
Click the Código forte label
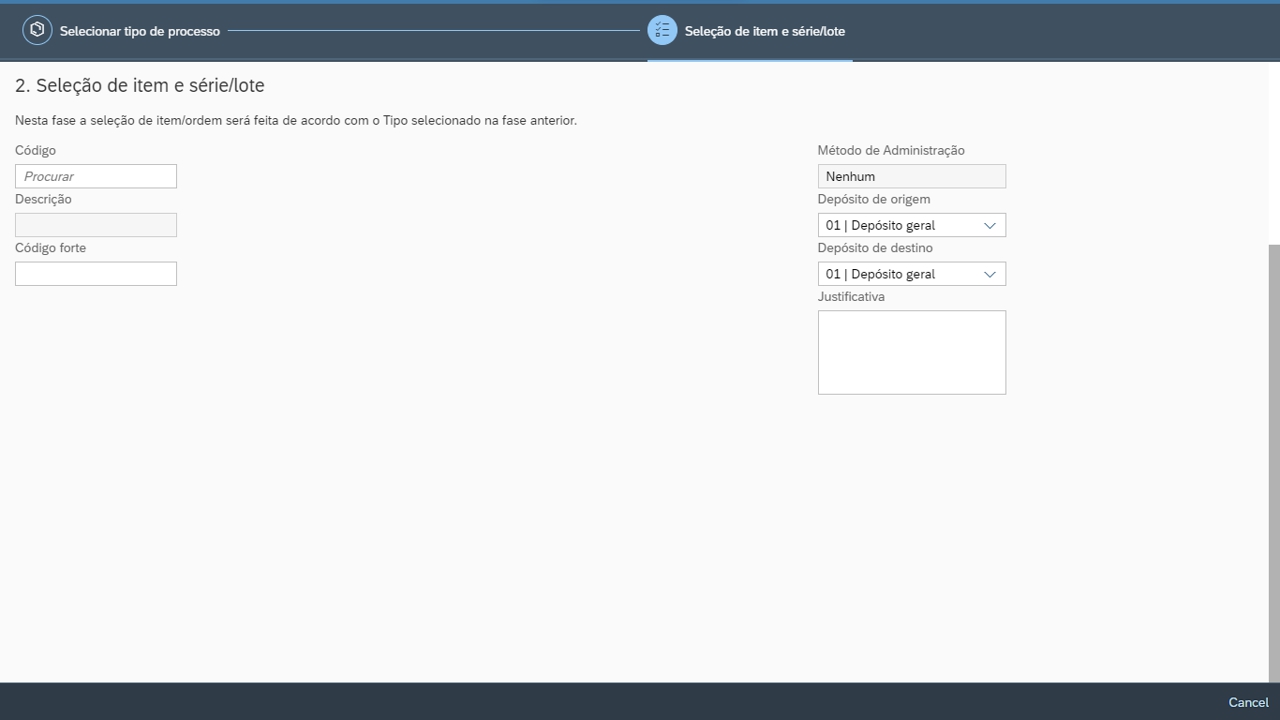click(51, 248)
